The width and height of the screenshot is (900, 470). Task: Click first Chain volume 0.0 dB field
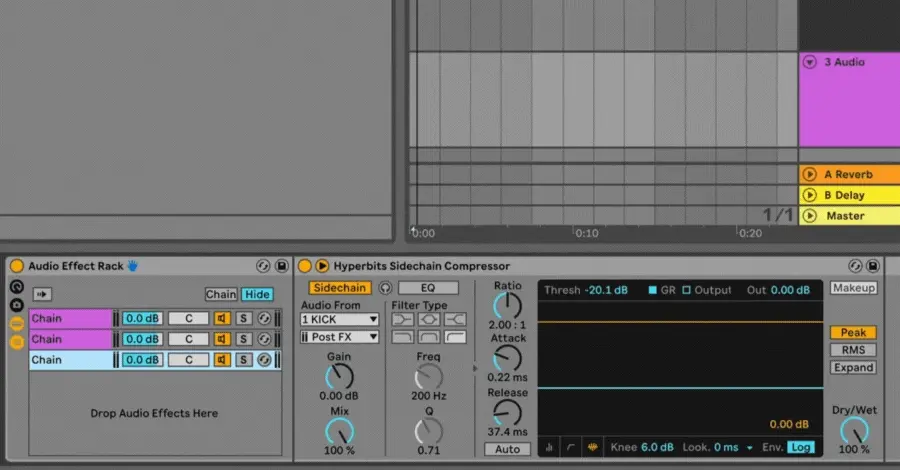point(142,318)
